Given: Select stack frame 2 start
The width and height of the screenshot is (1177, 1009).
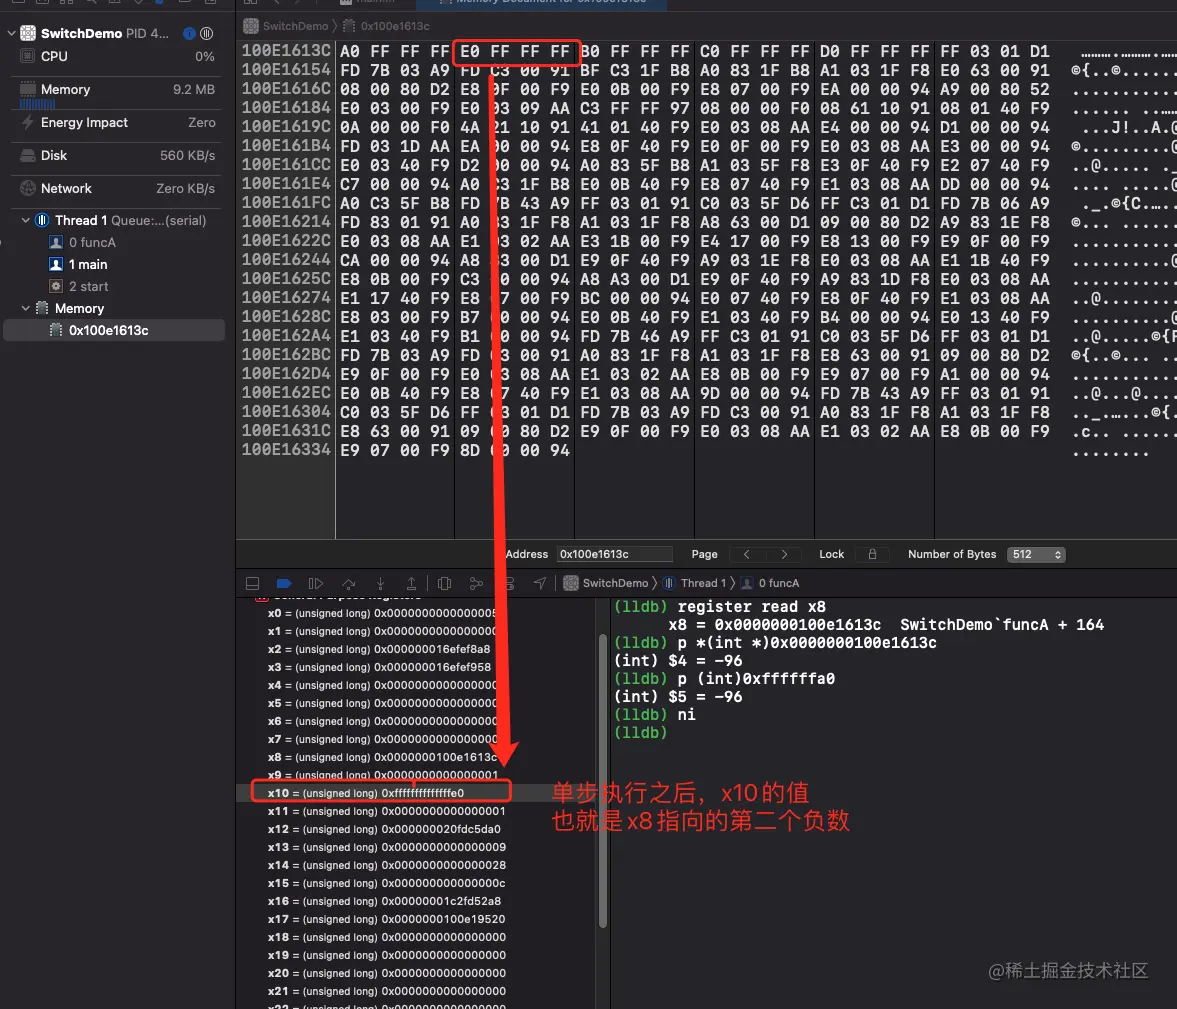Looking at the screenshot, I should (117, 286).
